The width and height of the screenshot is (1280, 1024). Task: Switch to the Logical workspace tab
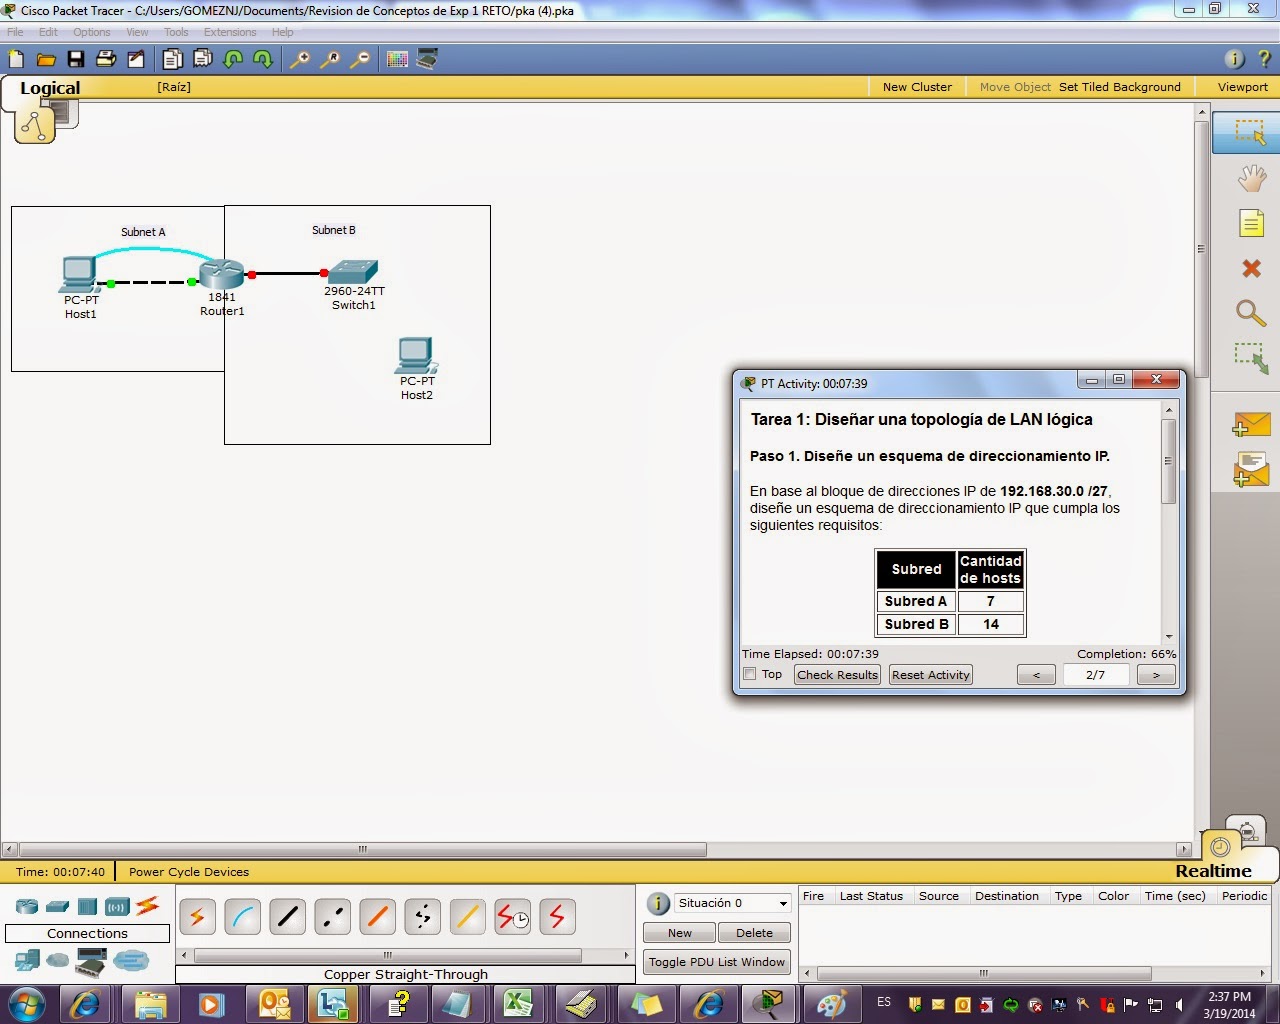pyautogui.click(x=50, y=88)
